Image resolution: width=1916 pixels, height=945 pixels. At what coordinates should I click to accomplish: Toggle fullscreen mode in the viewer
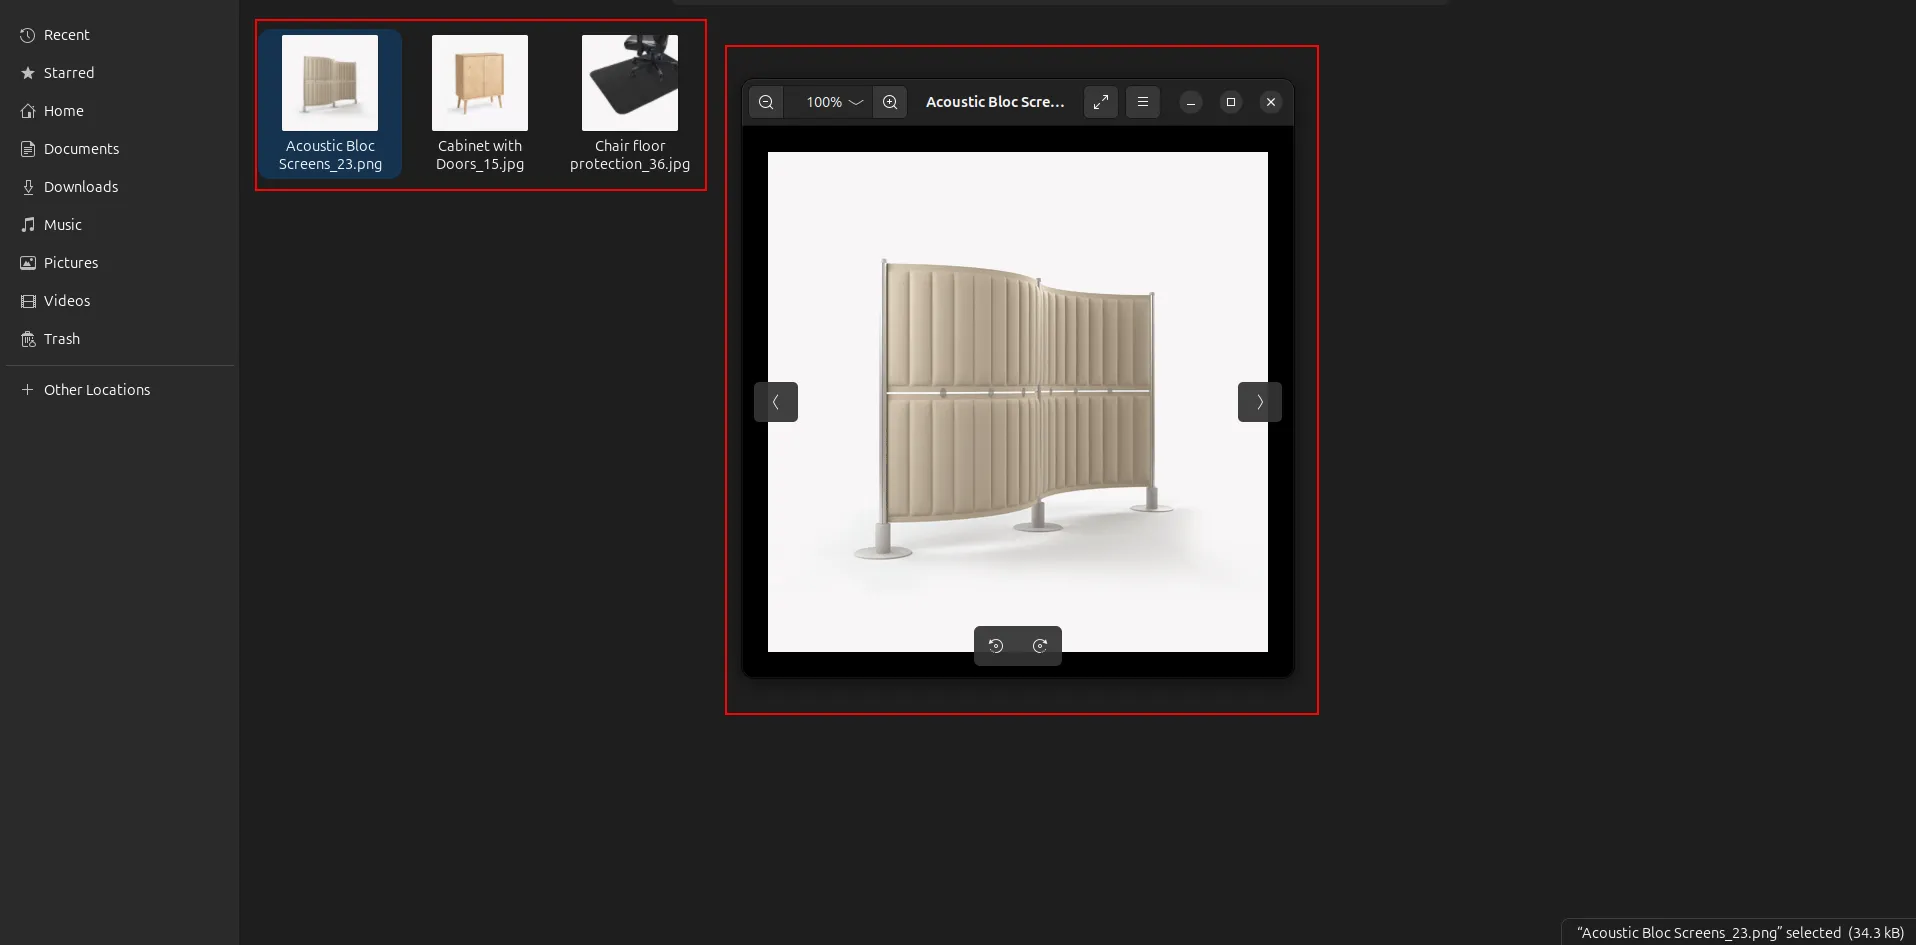pos(1100,102)
